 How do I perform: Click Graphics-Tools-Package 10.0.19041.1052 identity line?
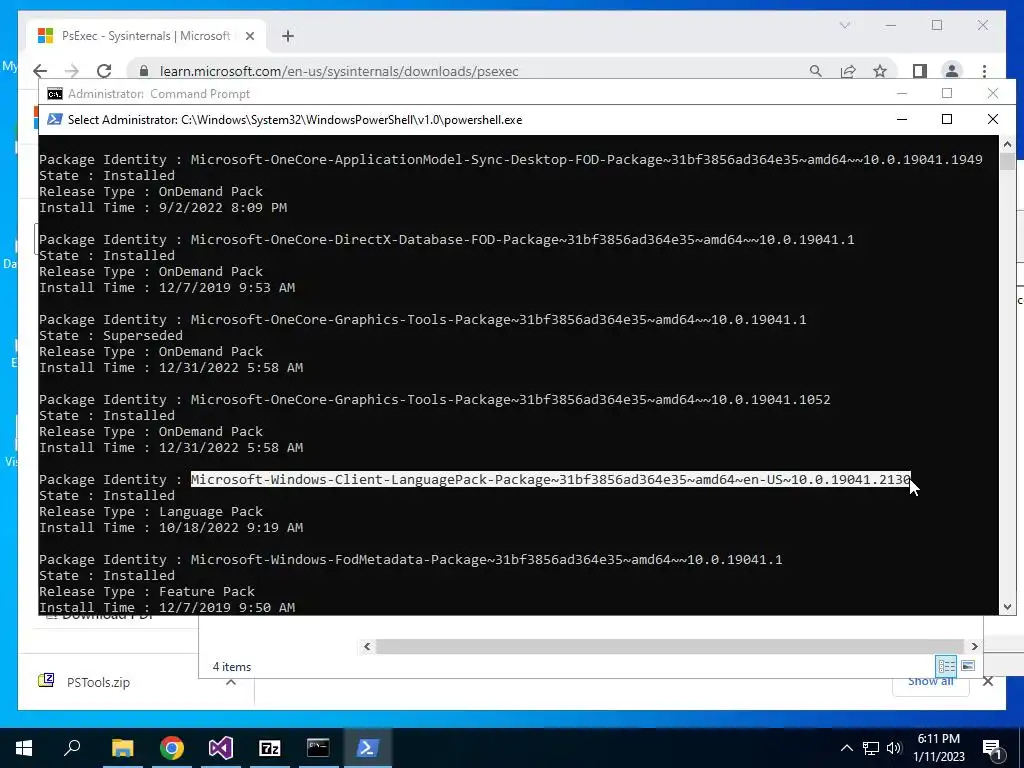tap(435, 400)
